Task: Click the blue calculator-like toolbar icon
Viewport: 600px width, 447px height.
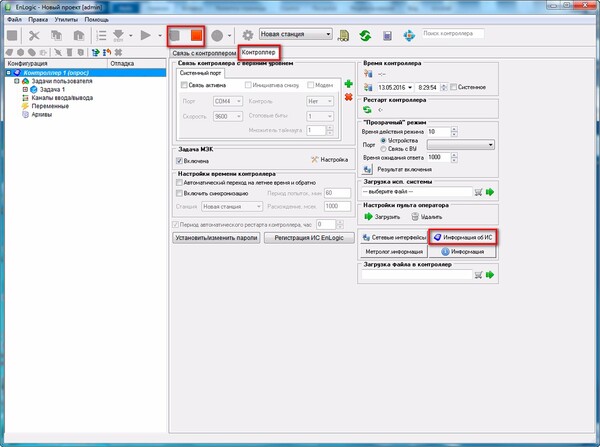Action: tap(387, 36)
